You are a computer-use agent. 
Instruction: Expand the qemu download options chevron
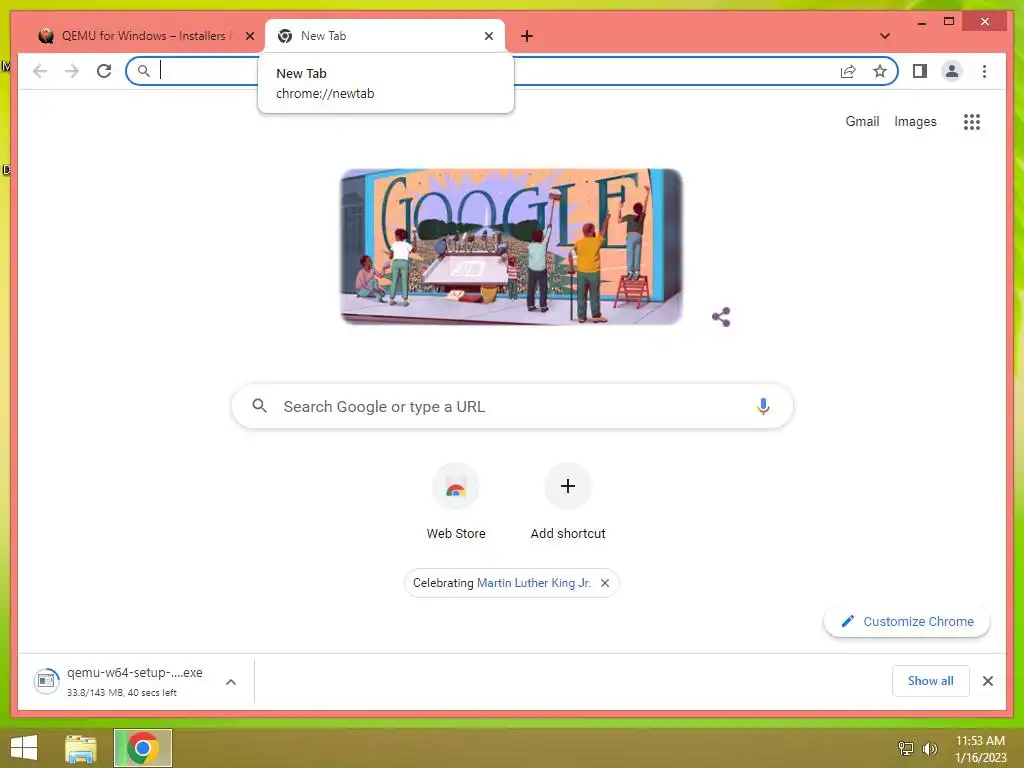(x=231, y=682)
